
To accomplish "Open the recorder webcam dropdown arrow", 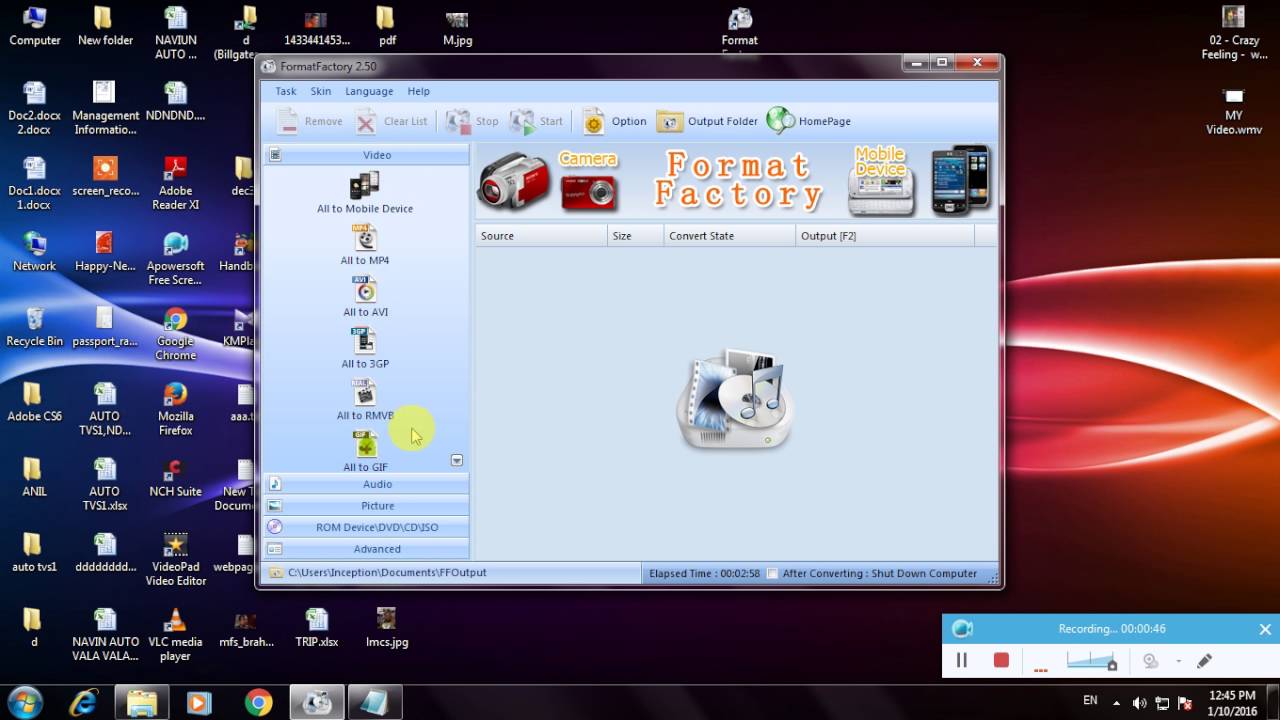I will coord(1178,661).
